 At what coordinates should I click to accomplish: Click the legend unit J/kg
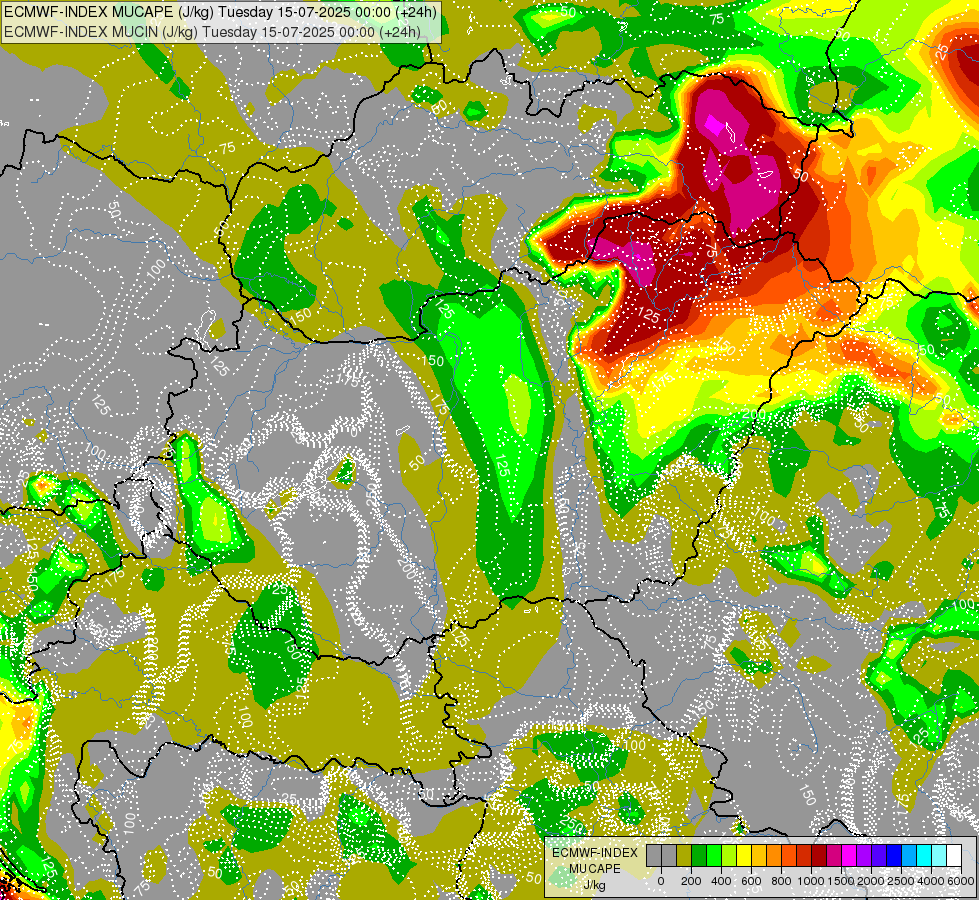click(x=595, y=885)
